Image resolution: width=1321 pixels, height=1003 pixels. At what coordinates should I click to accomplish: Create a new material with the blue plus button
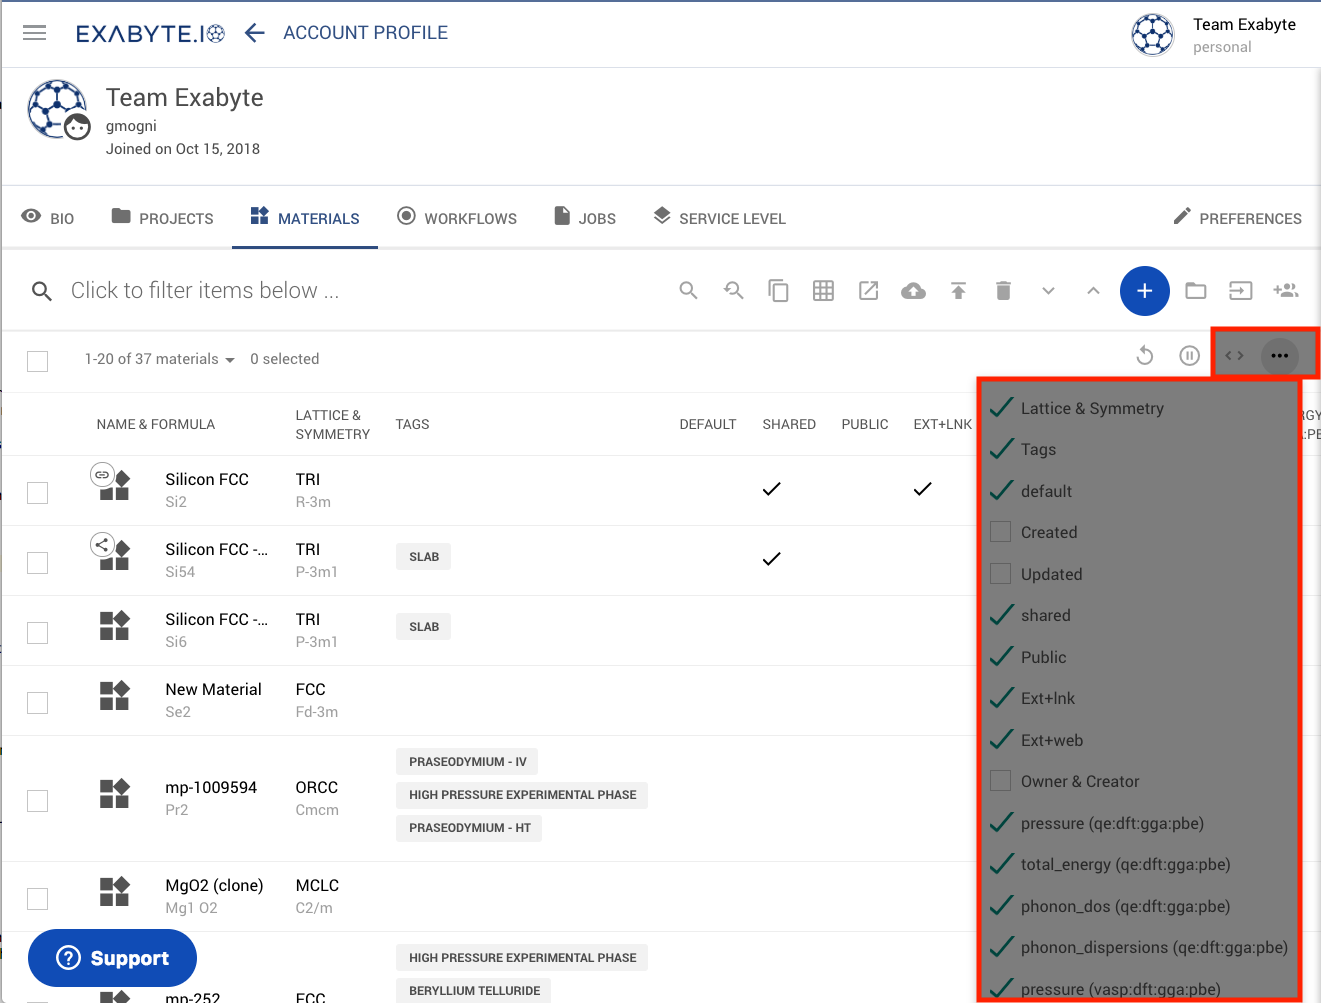[x=1144, y=290]
